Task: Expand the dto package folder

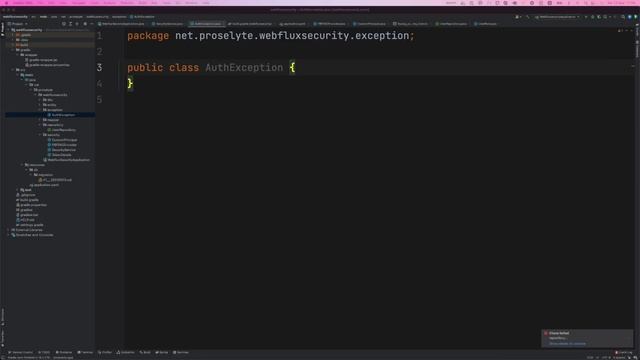Action: [40, 100]
